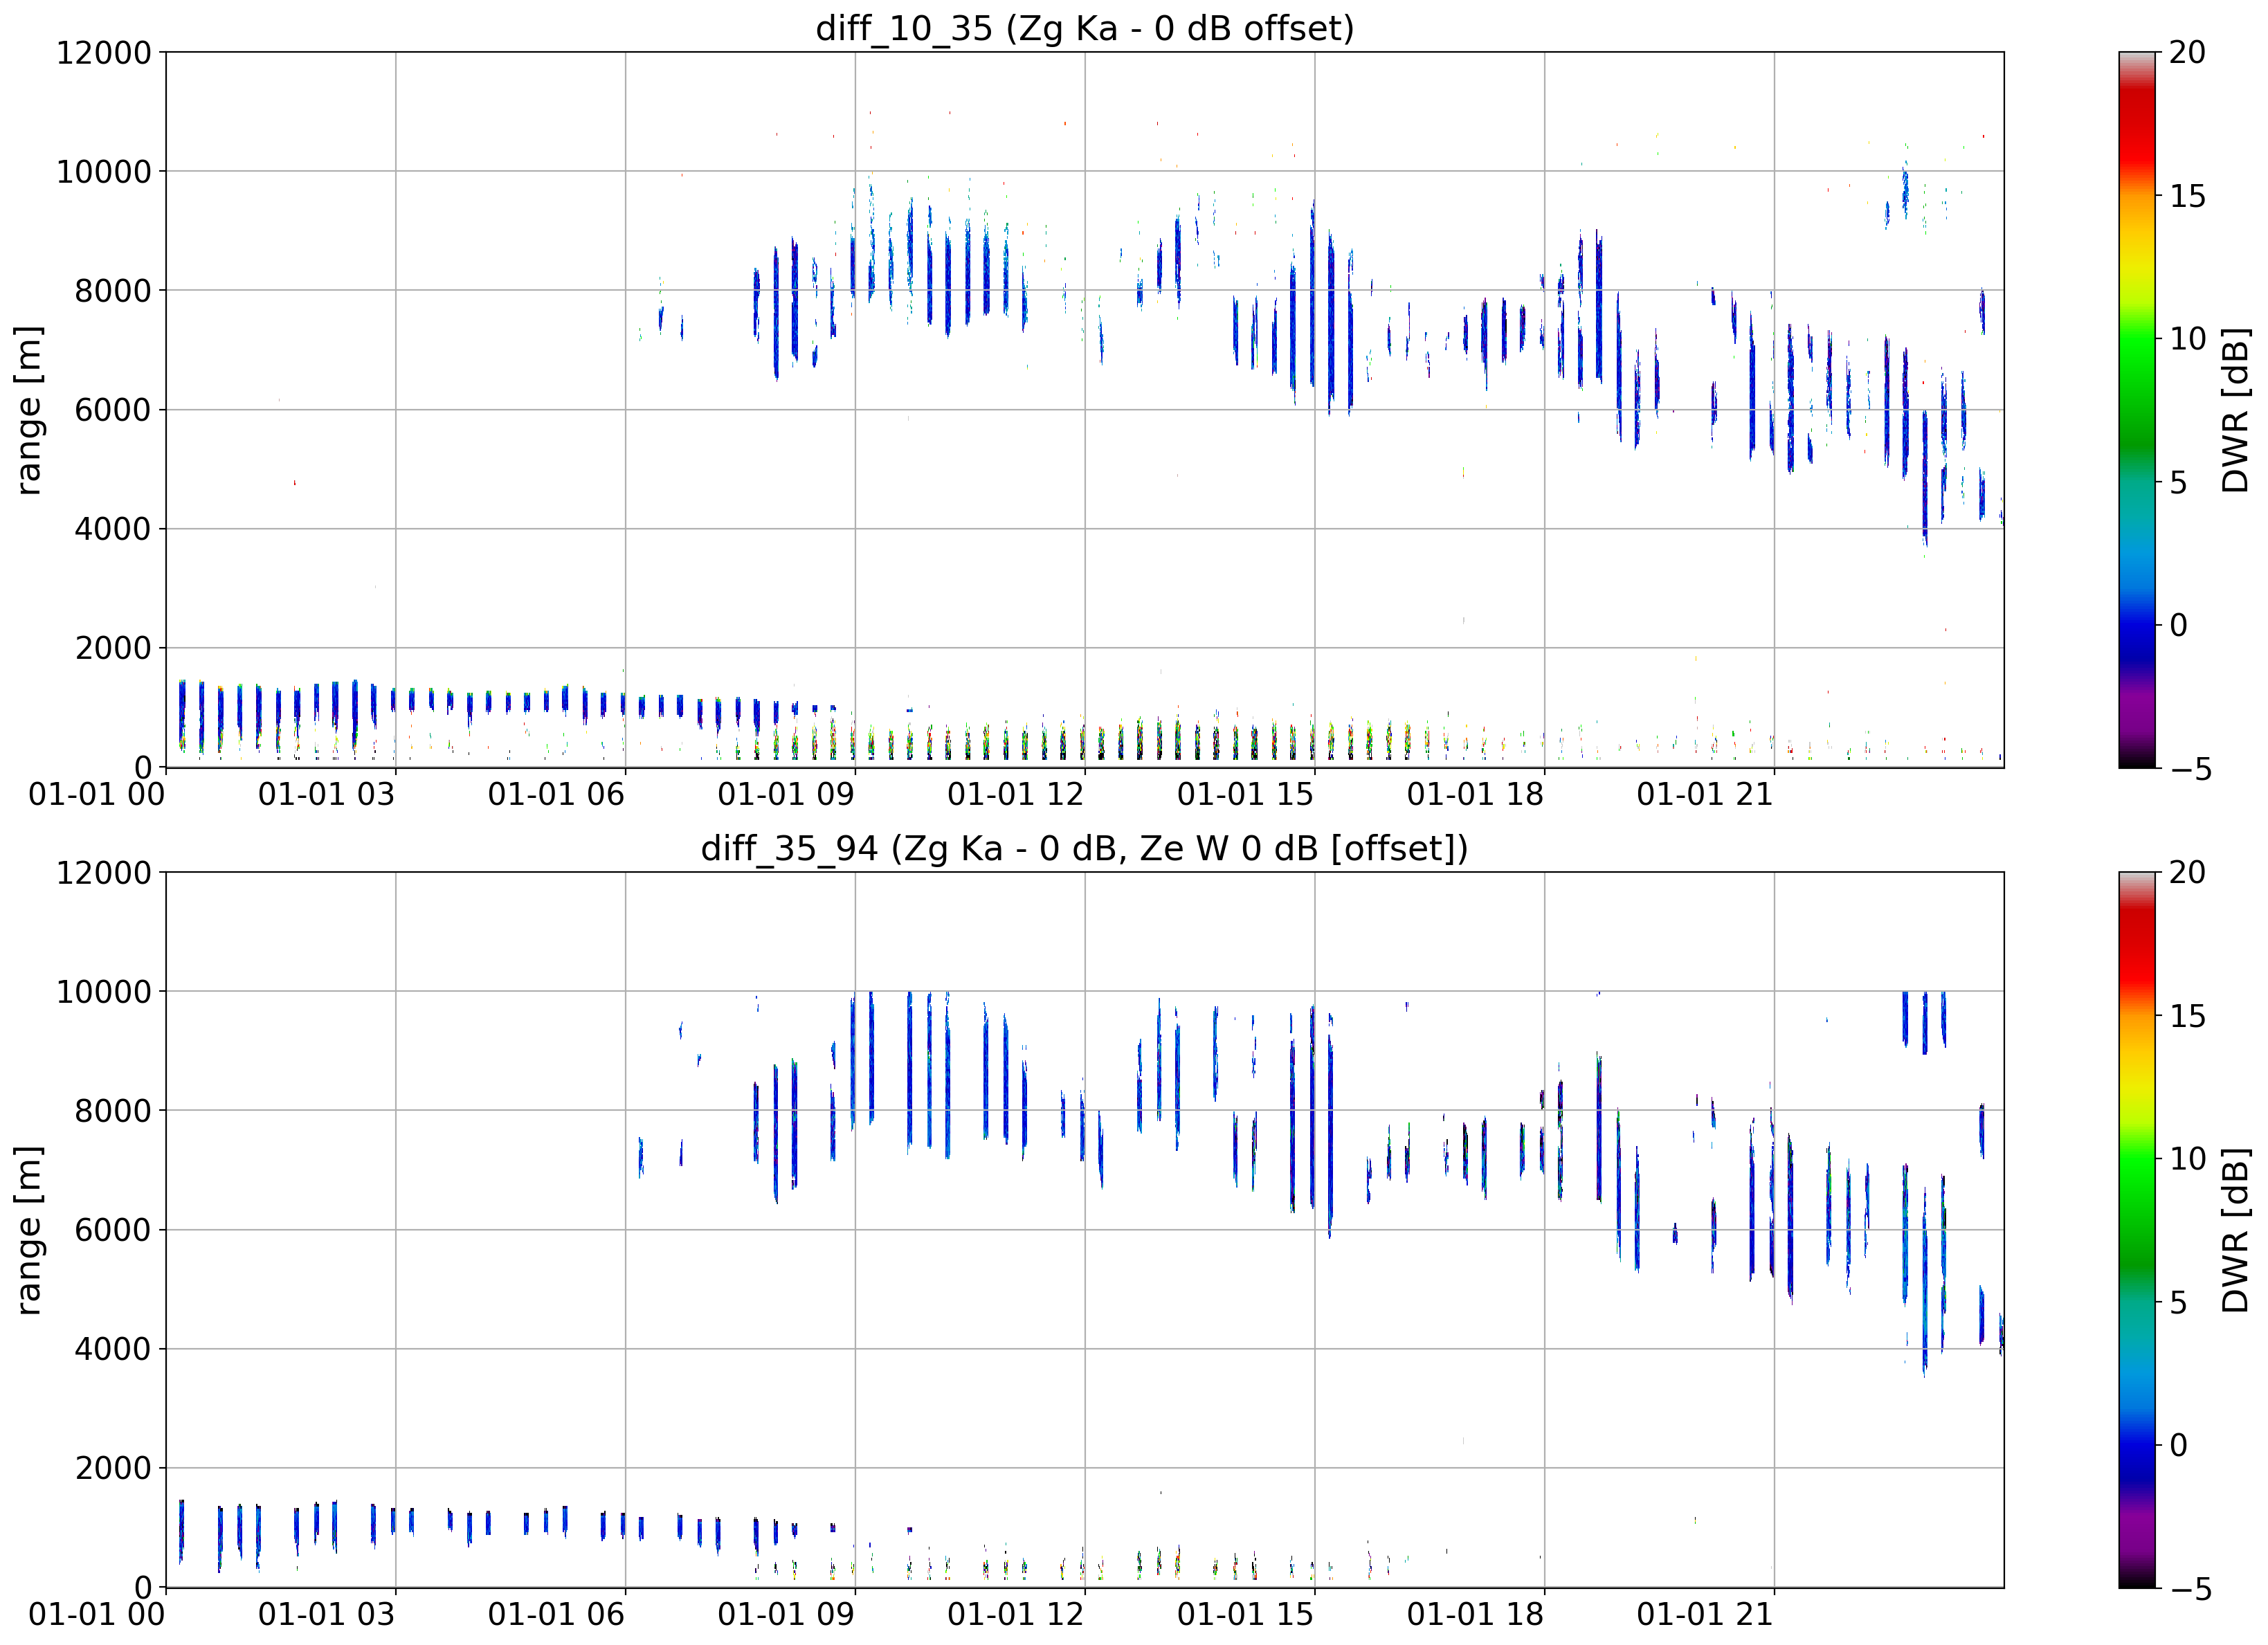Click the '01-01 00' tick label under top plot

point(97,795)
